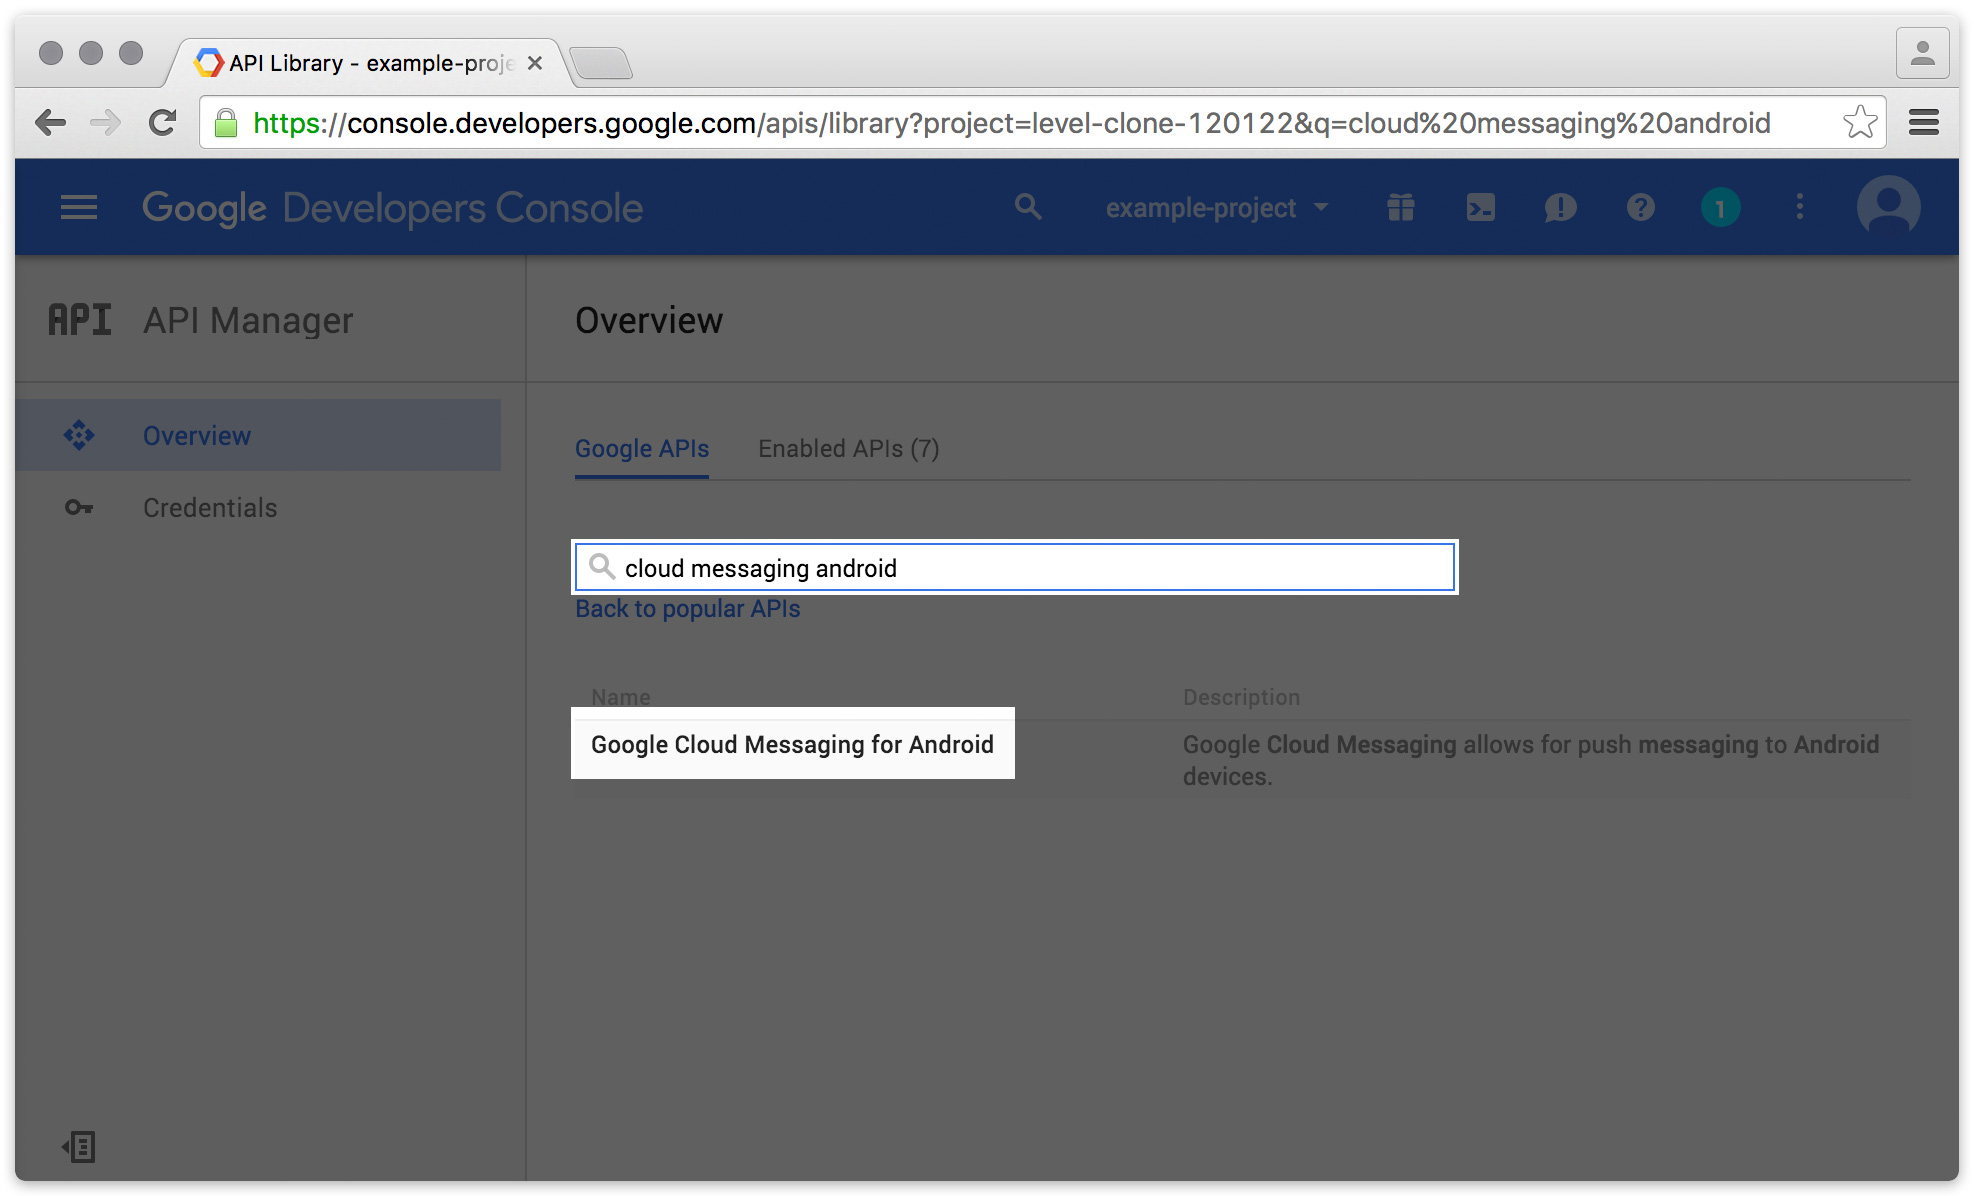Select the Google APIs tab
The height and width of the screenshot is (1196, 1974).
click(x=641, y=449)
